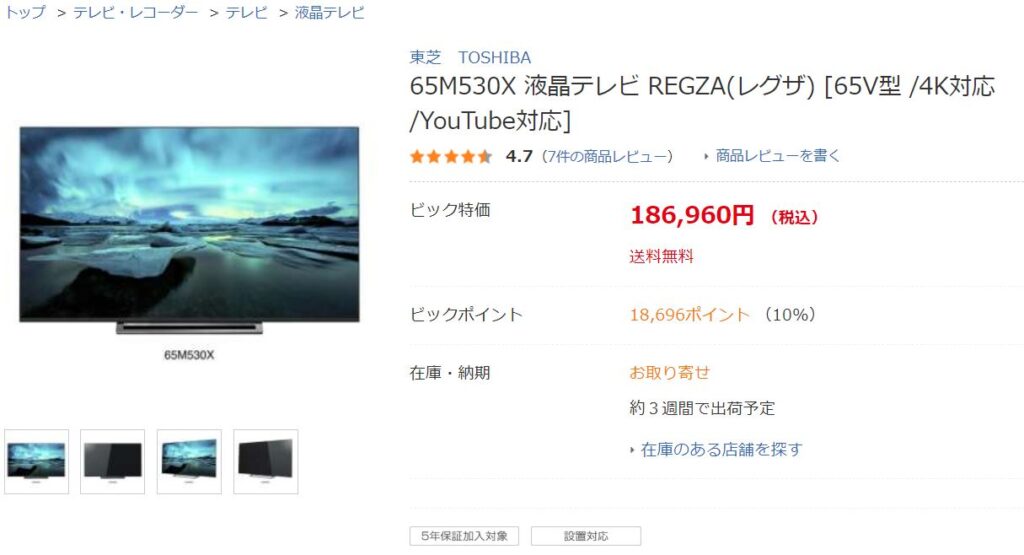Open the トップ breadcrumb link
Screen dimensions: 1024x555
[x=25, y=12]
